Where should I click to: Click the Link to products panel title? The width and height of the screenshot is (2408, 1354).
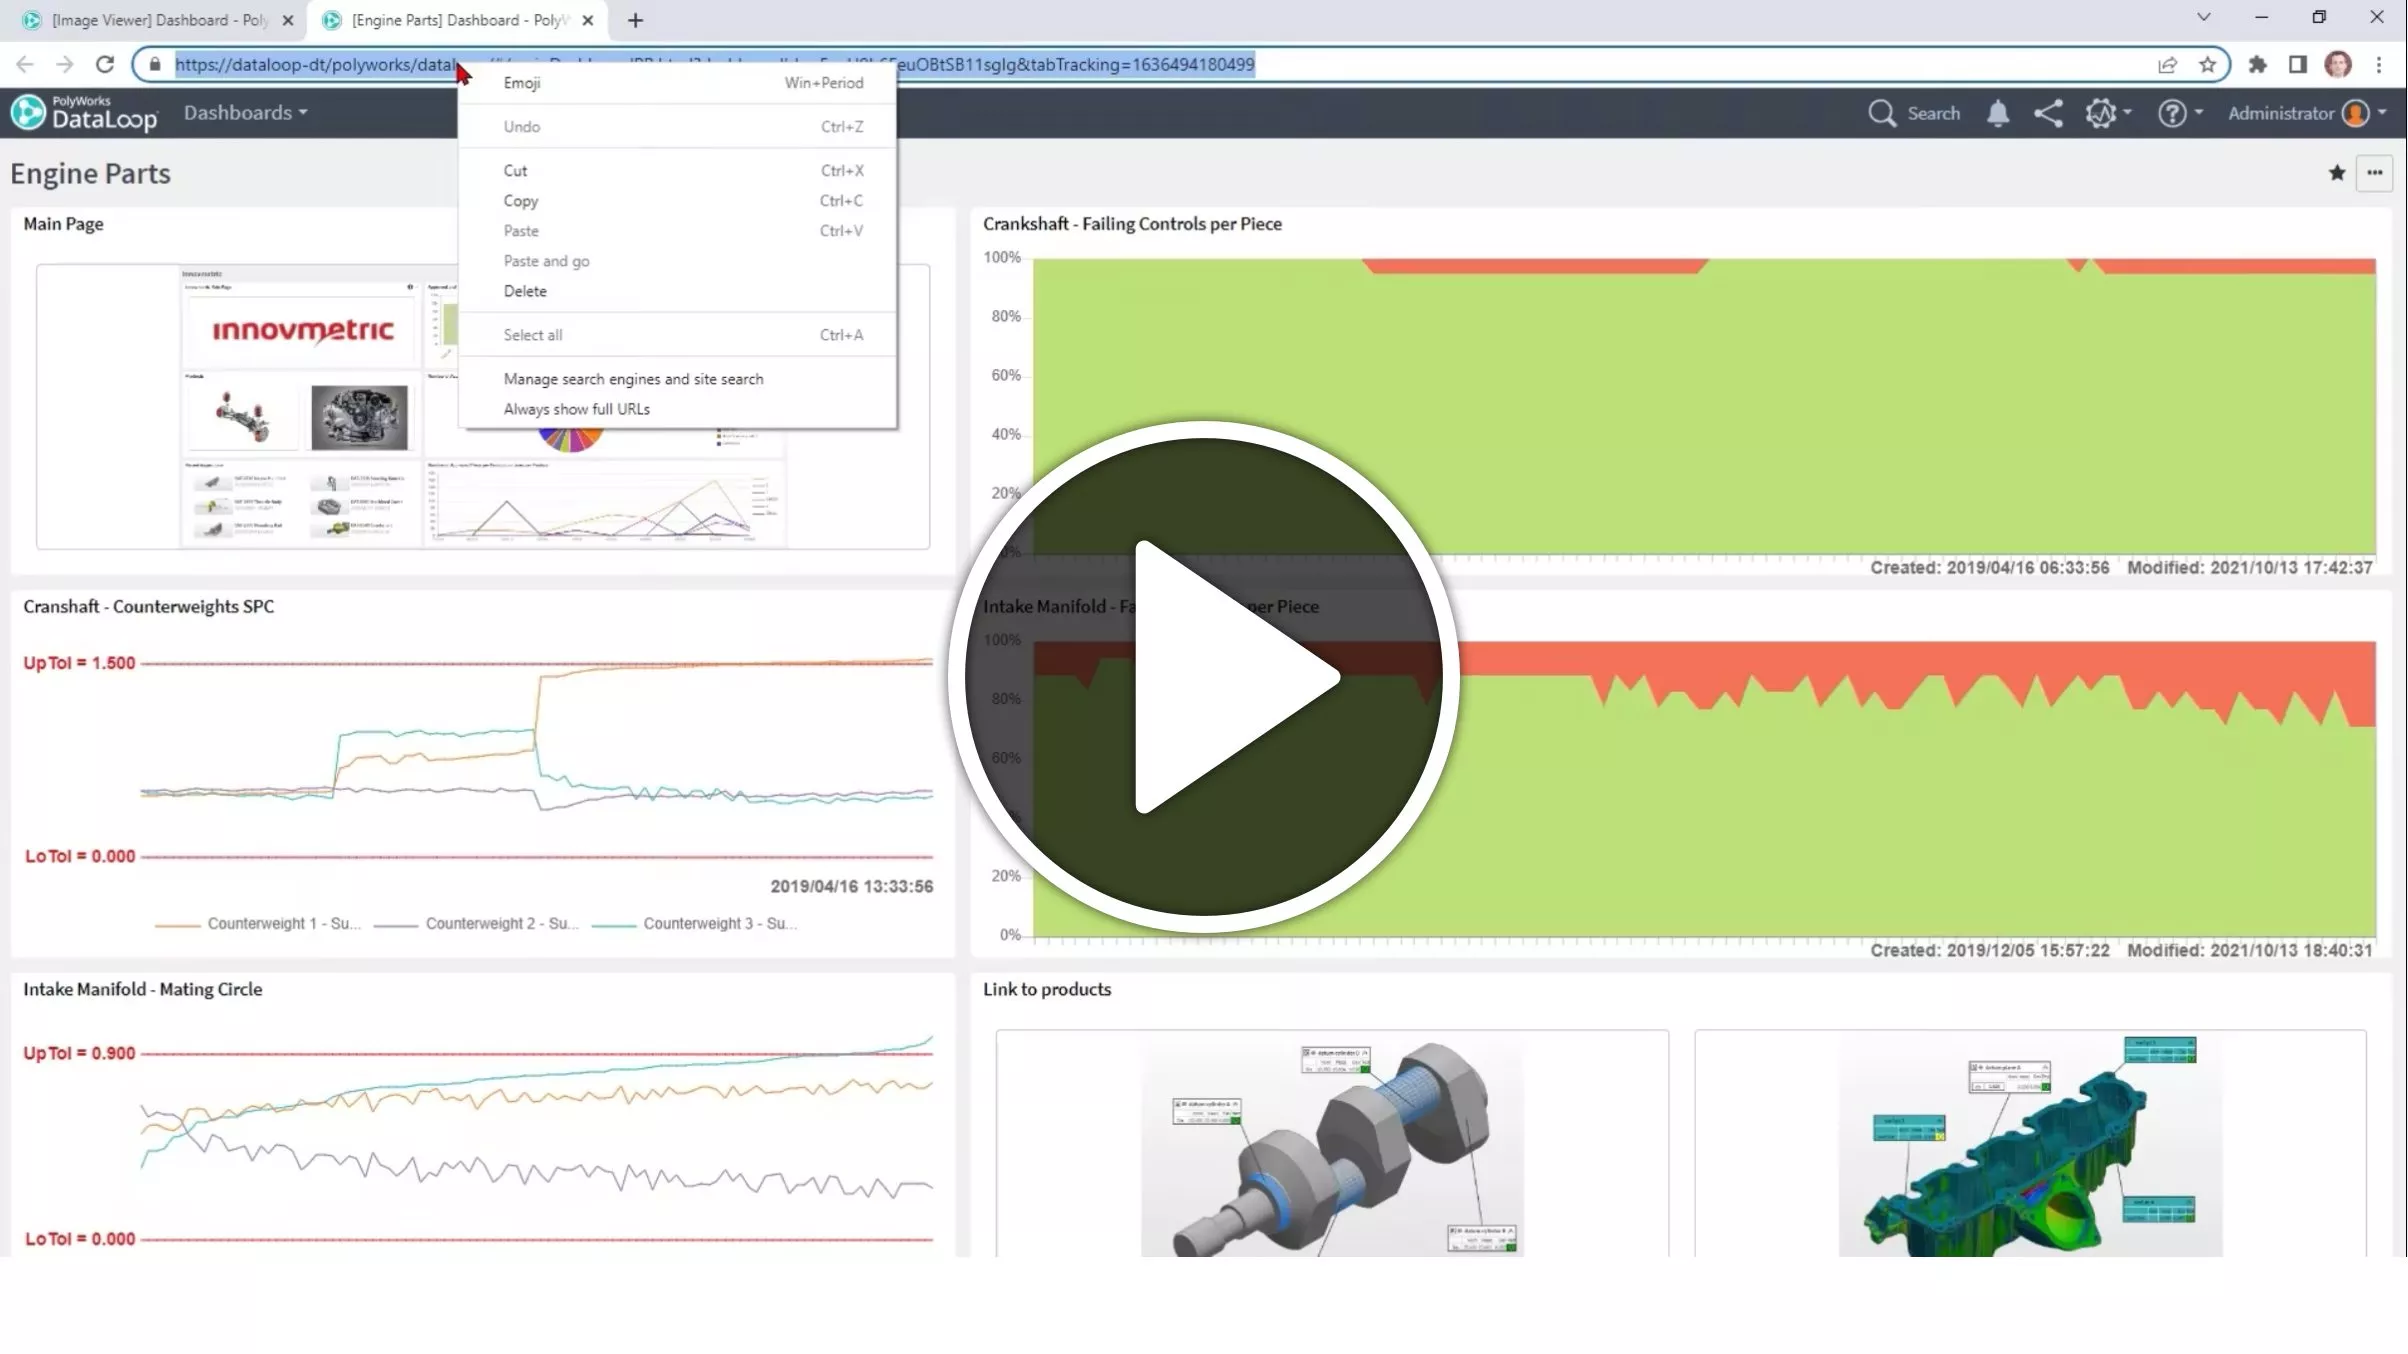point(1047,989)
